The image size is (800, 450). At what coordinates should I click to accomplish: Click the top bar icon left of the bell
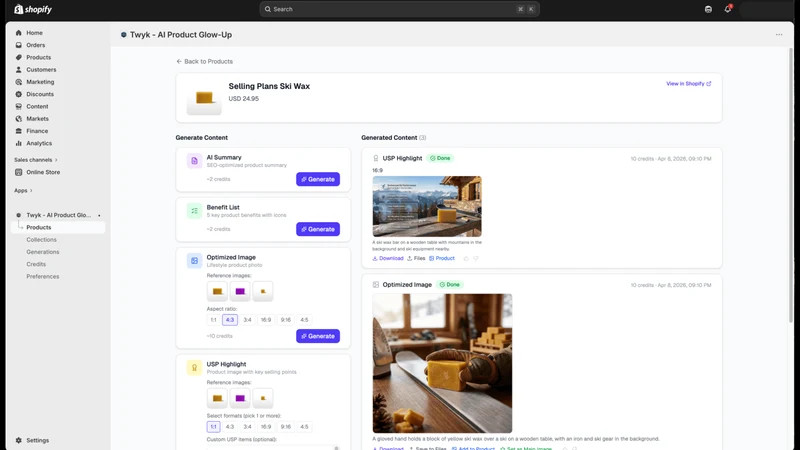(x=708, y=9)
